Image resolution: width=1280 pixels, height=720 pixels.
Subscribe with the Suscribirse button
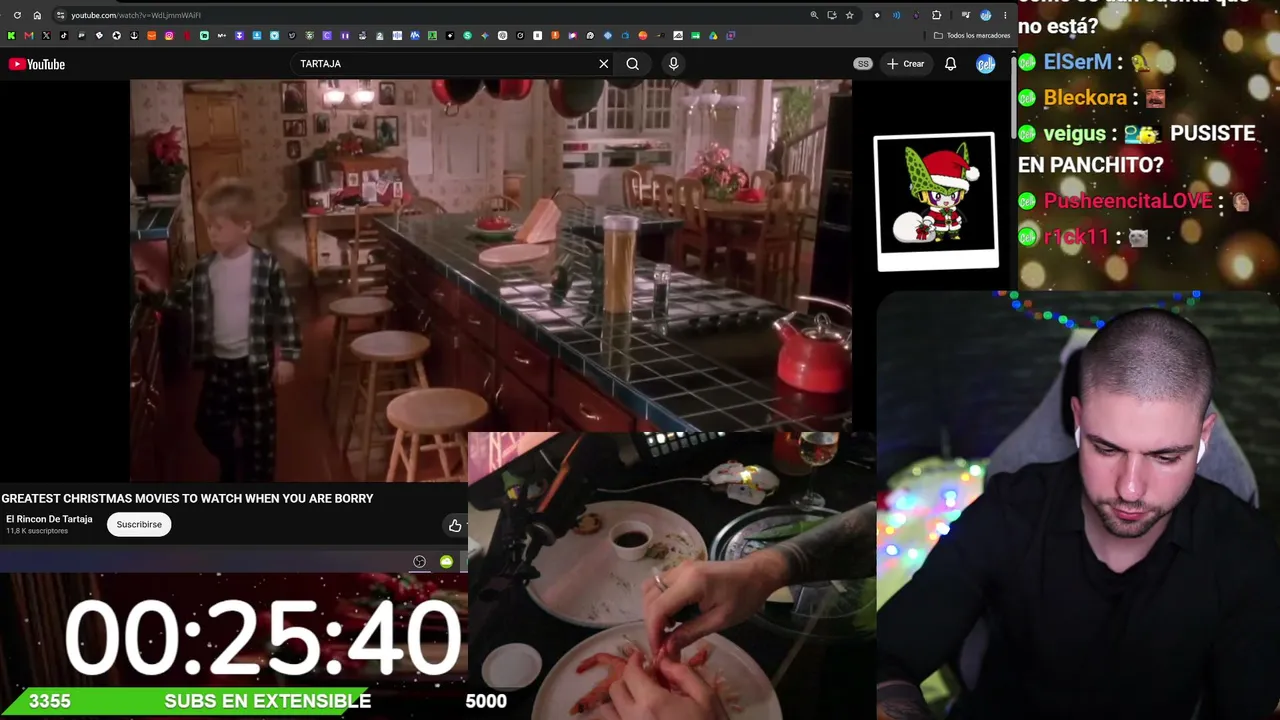point(139,524)
